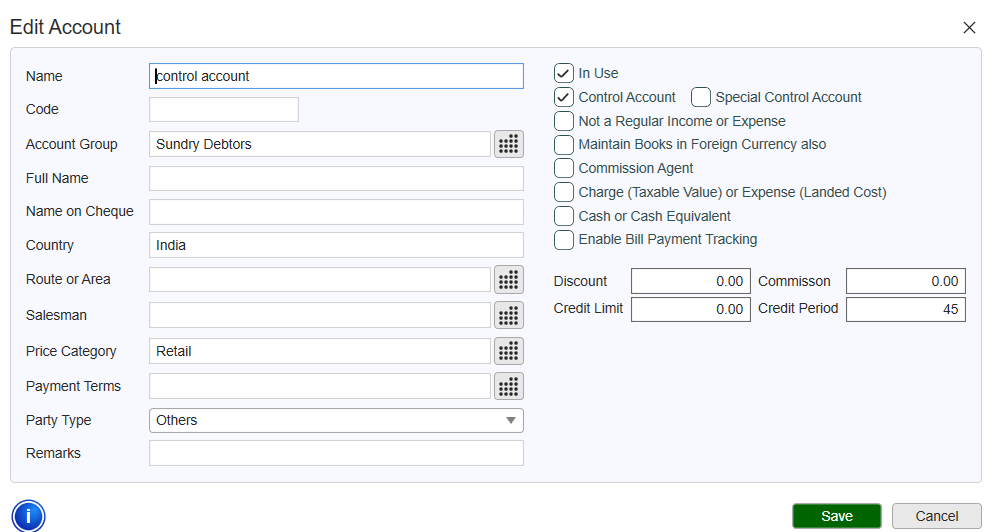
Task: Click the blue info icon
Action: pyautogui.click(x=29, y=516)
